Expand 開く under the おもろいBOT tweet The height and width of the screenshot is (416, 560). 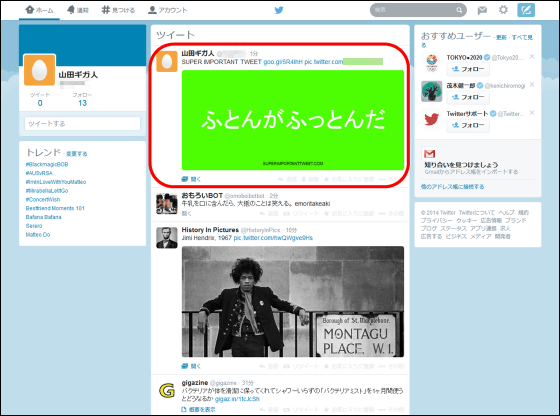pos(187,214)
